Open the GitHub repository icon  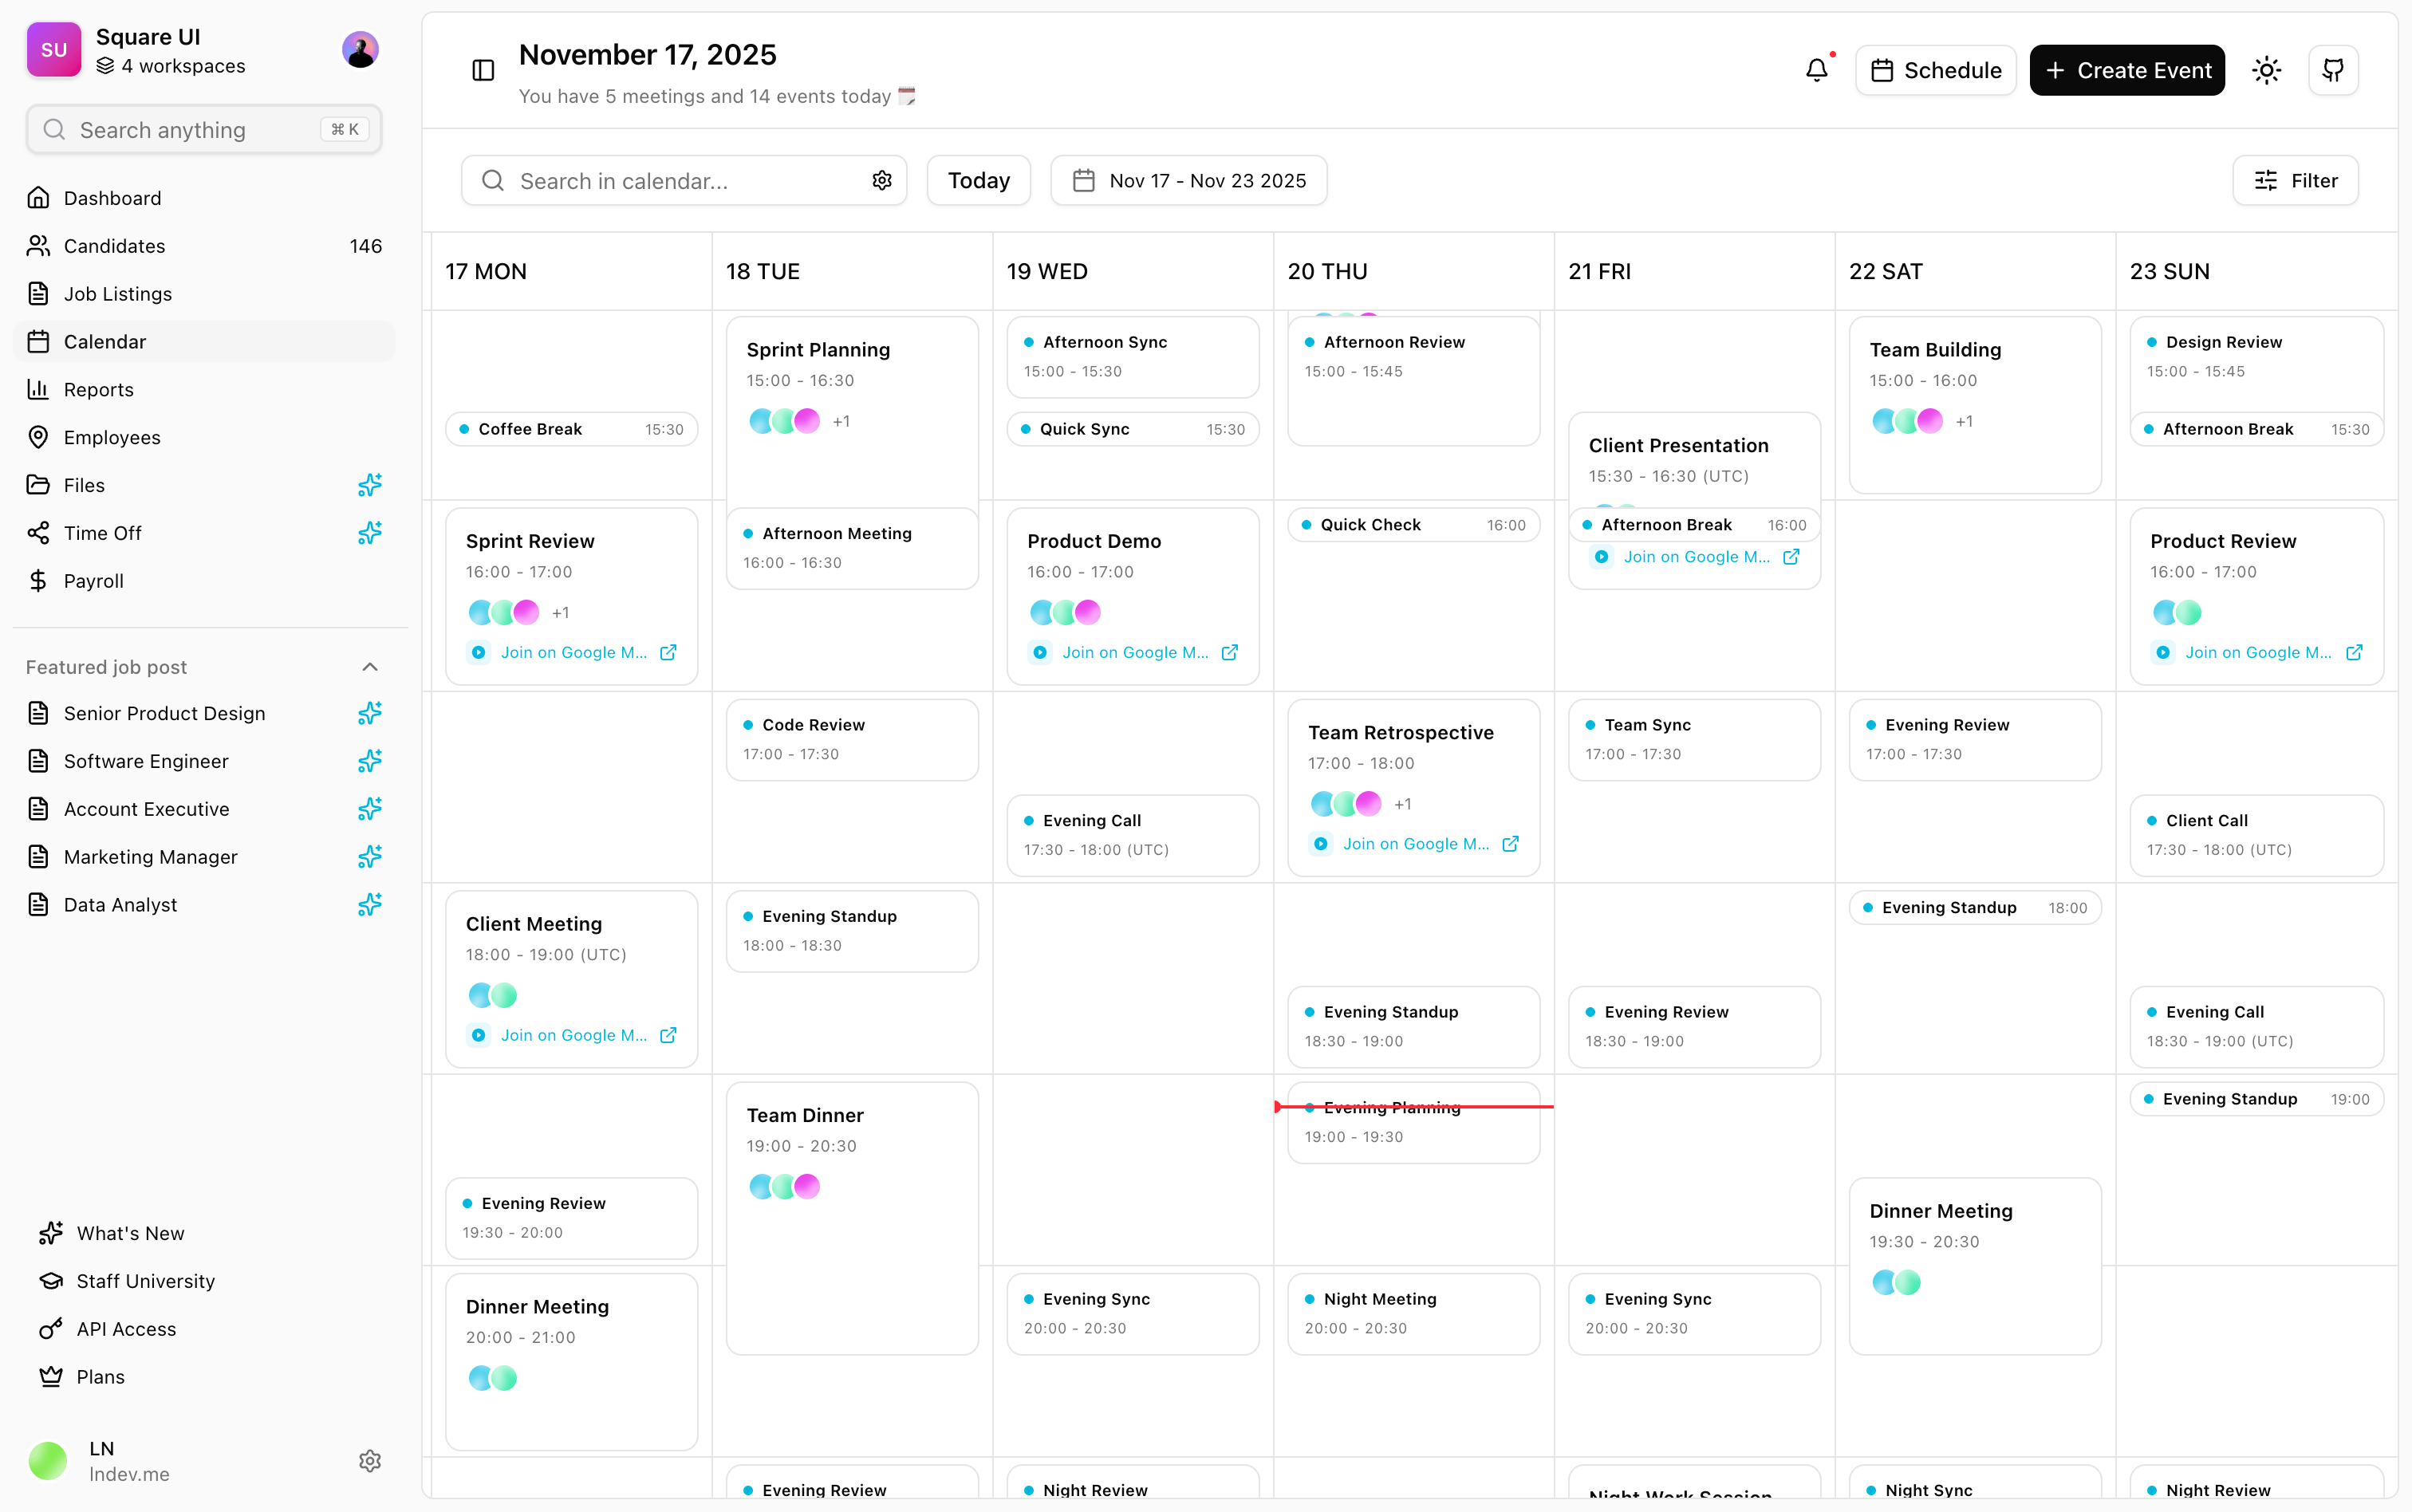tap(2333, 70)
